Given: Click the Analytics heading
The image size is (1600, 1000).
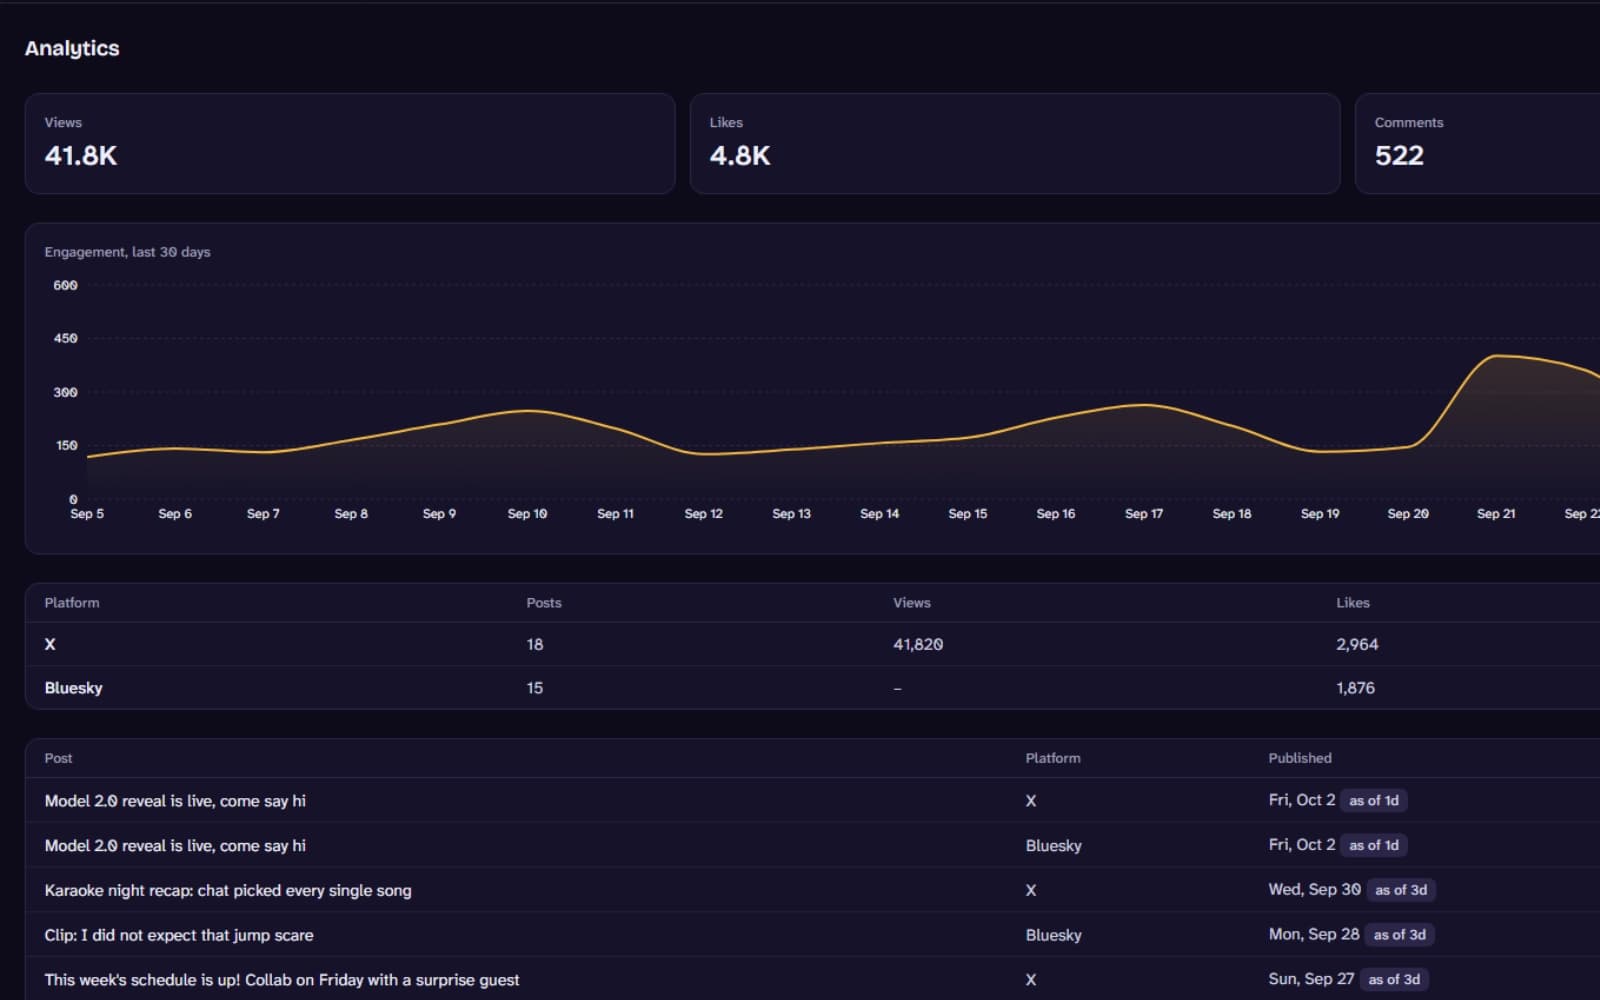Looking at the screenshot, I should 72,48.
